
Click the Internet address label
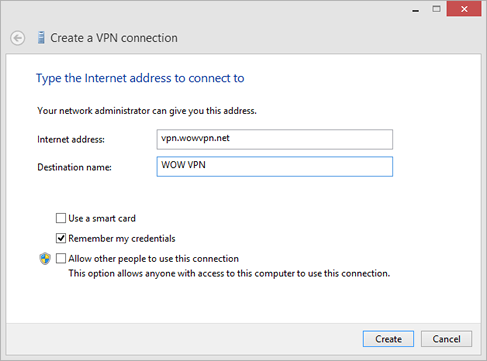click(x=71, y=139)
